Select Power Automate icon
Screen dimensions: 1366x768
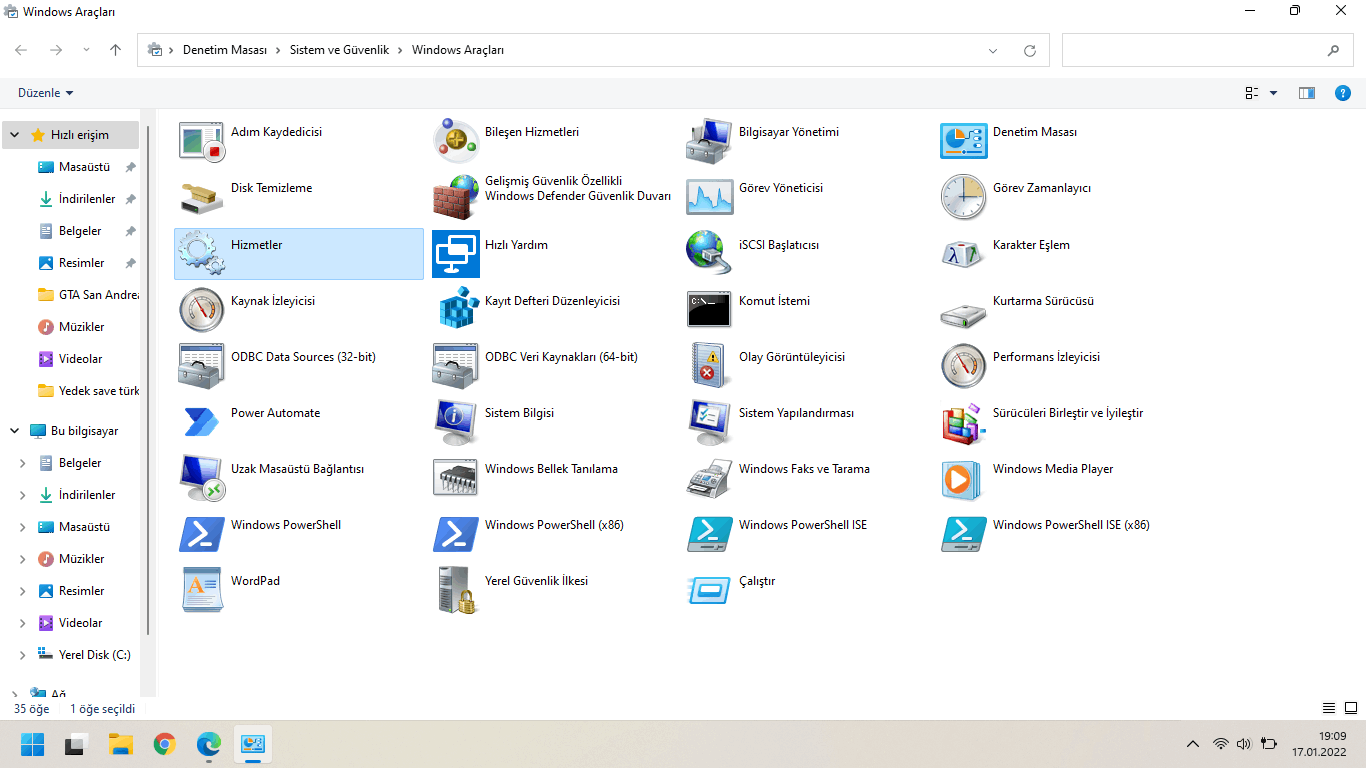tap(202, 421)
